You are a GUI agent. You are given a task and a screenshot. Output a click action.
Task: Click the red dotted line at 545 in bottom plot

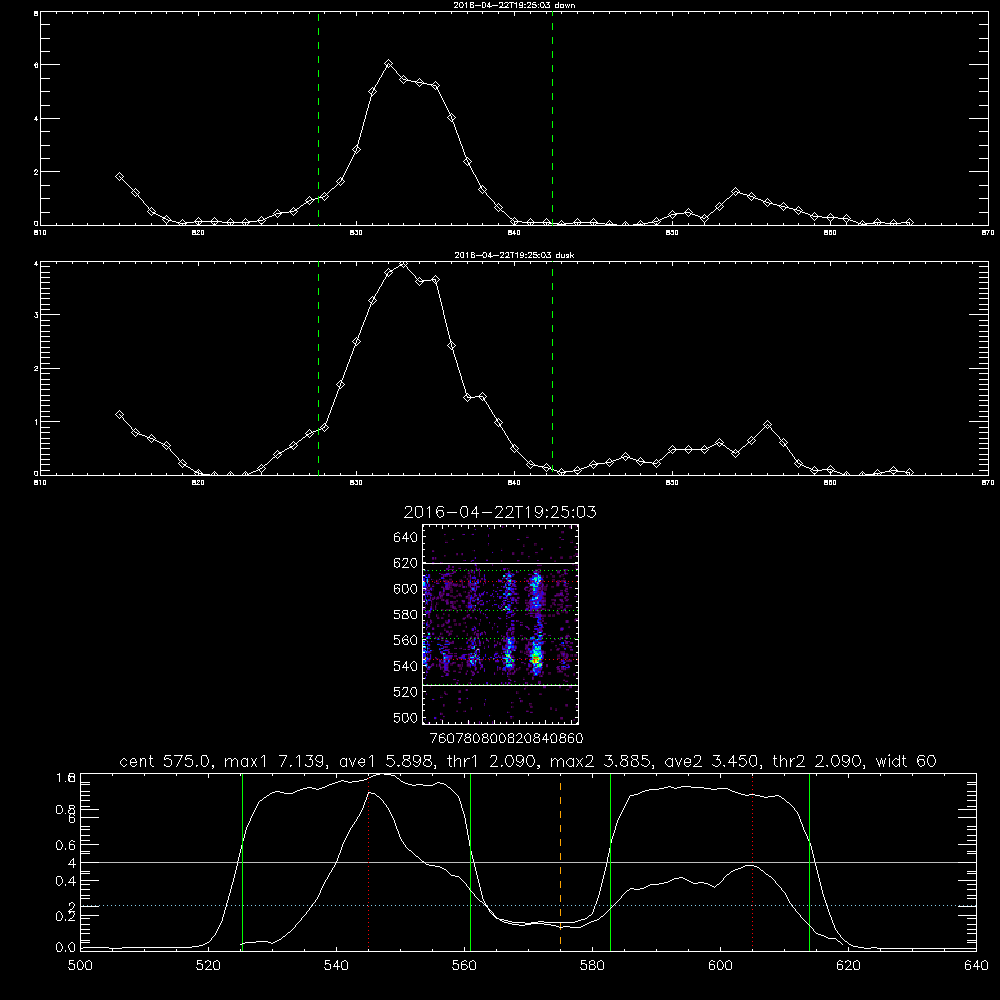(369, 862)
